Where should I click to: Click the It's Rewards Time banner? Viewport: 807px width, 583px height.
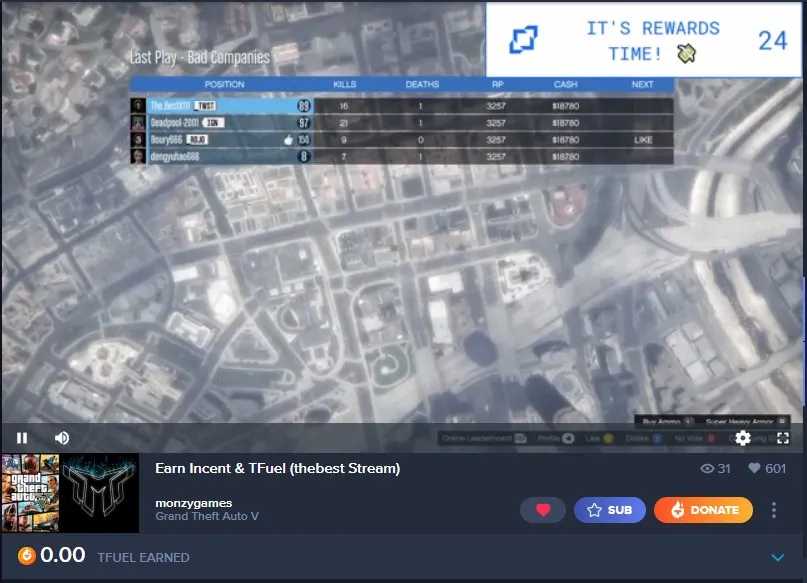tap(643, 40)
